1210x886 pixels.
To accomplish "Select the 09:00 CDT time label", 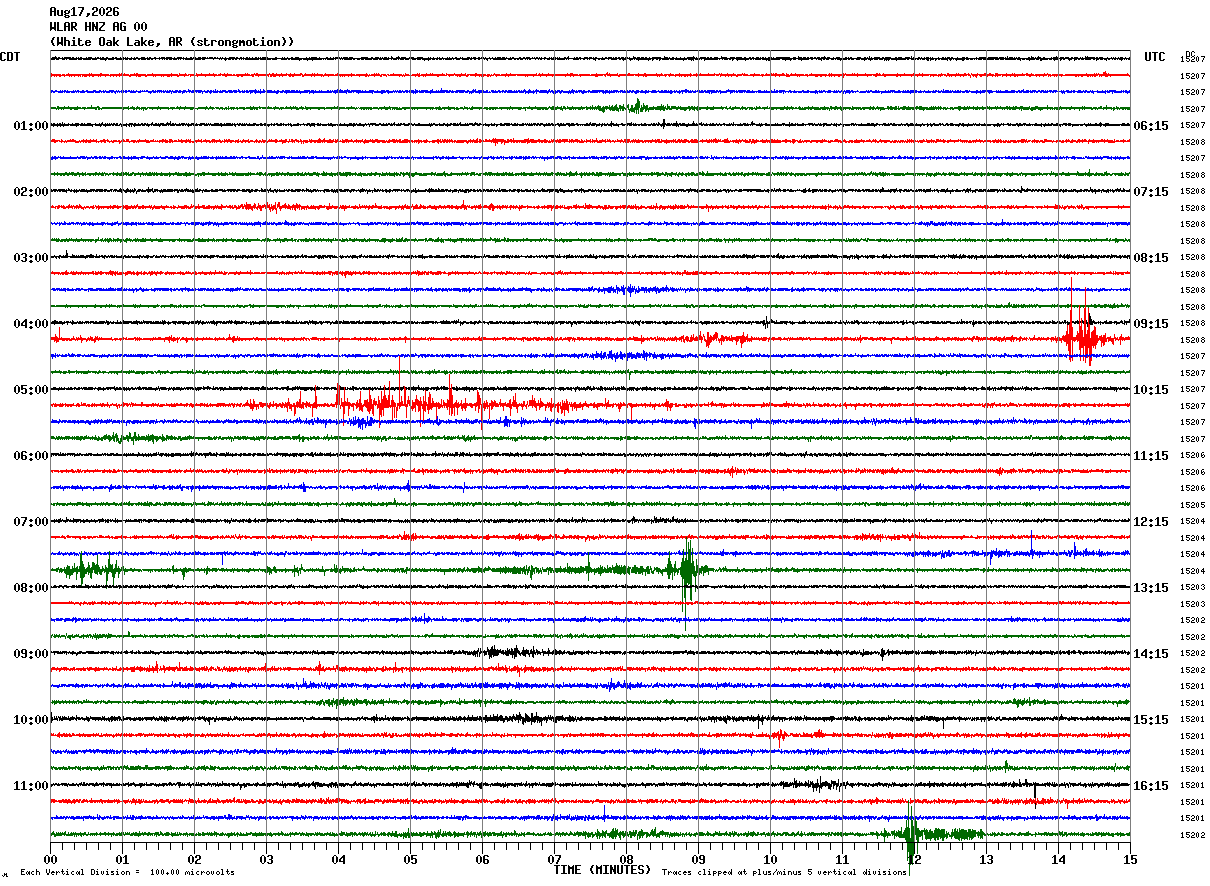I will [31, 654].
